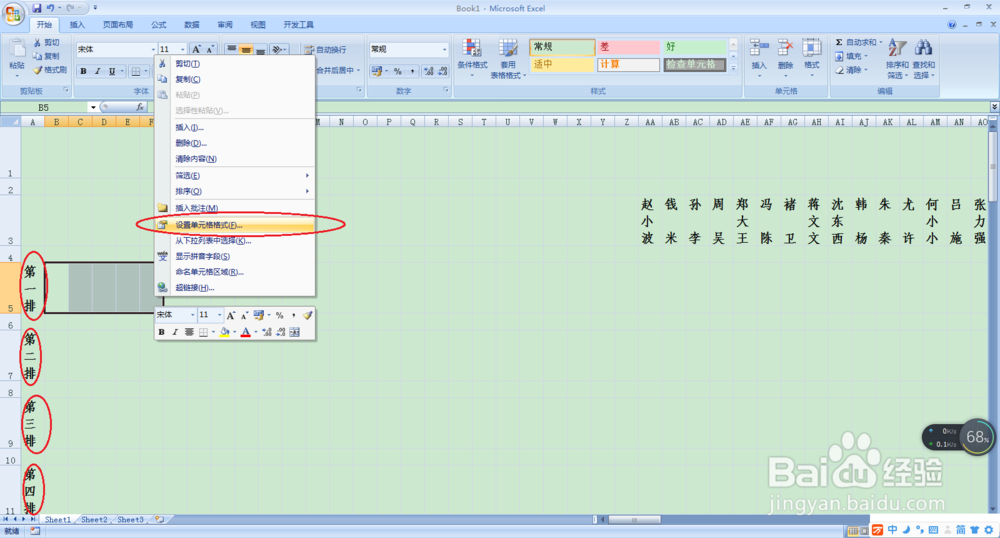This screenshot has height=538, width=1000.
Task: Click ribbon Copy (复制) button
Action: tap(47, 56)
